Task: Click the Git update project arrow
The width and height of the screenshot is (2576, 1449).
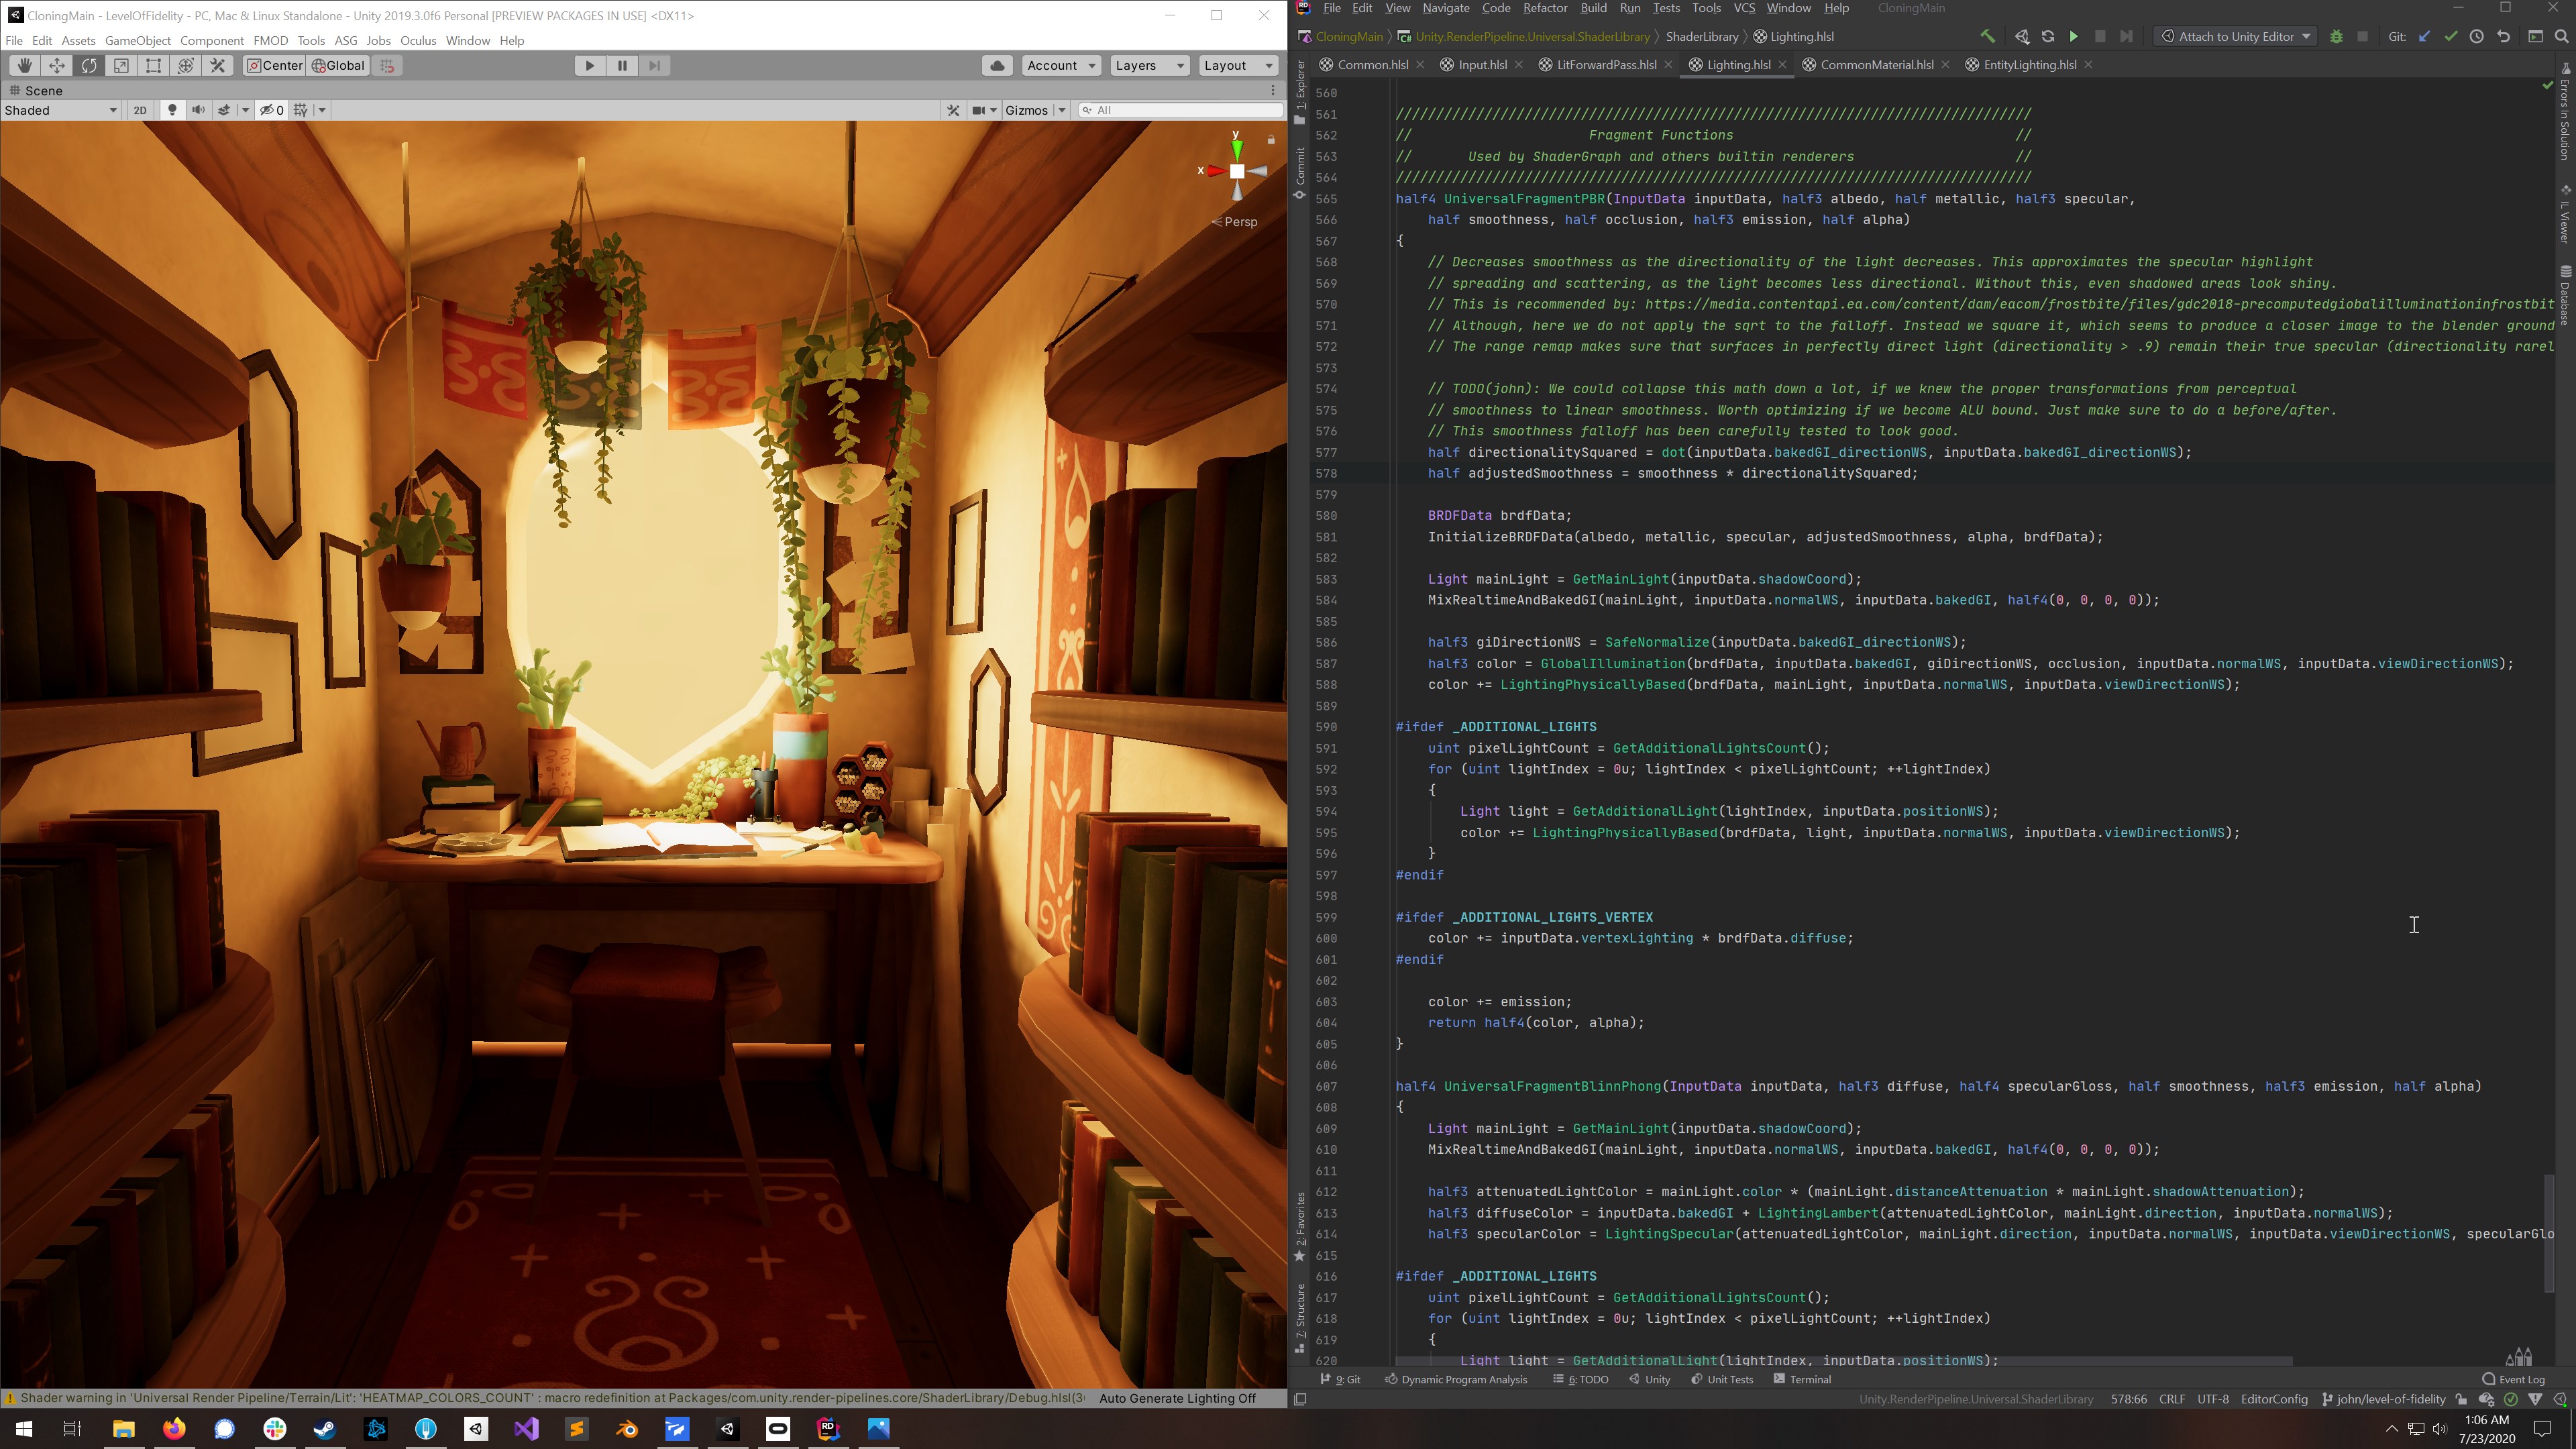Action: pos(2424,36)
